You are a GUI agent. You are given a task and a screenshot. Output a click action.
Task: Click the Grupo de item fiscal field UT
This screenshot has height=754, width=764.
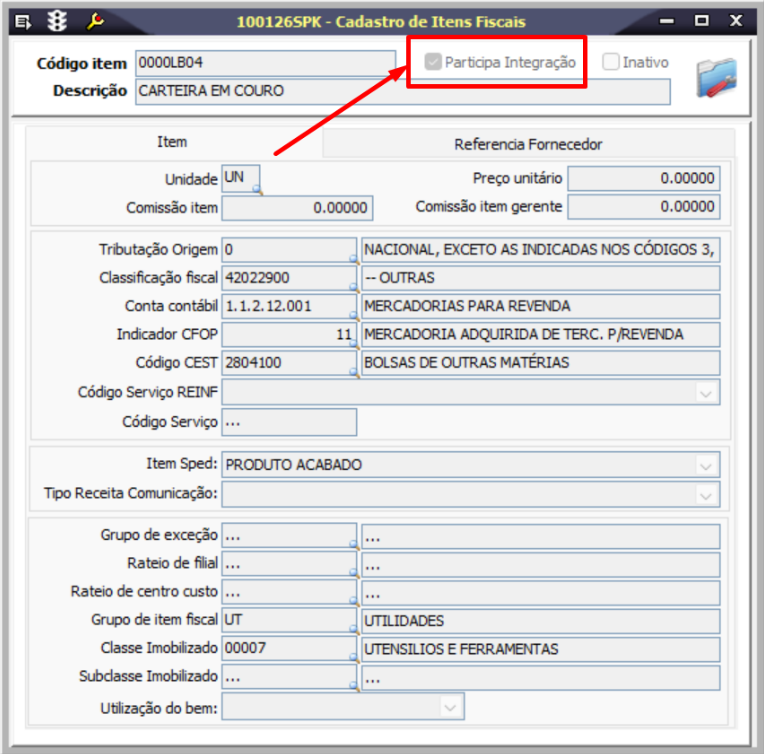pos(289,620)
